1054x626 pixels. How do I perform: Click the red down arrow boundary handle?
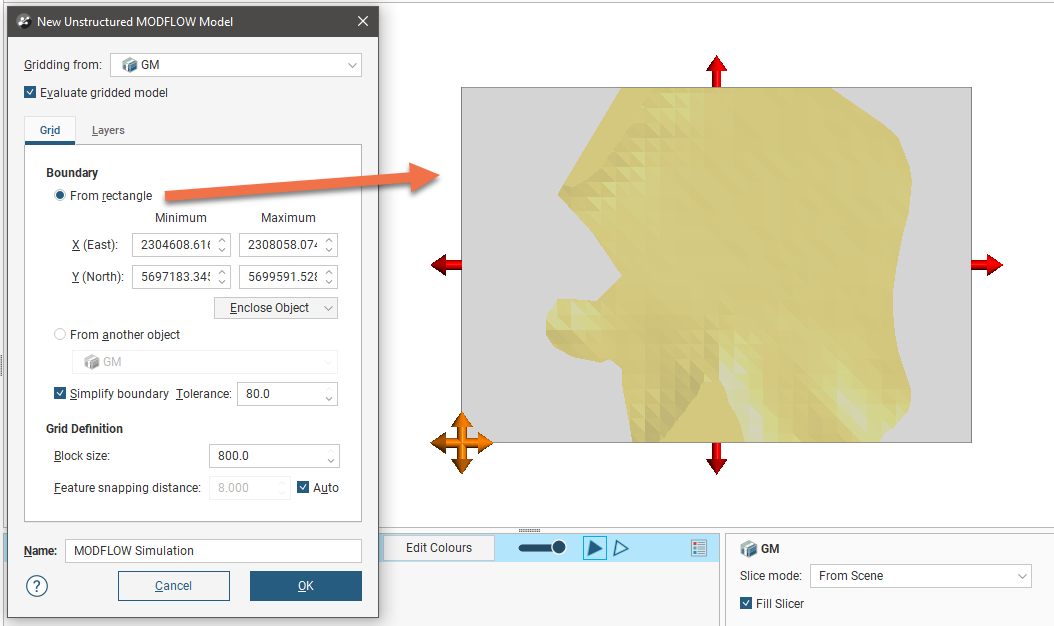717,458
